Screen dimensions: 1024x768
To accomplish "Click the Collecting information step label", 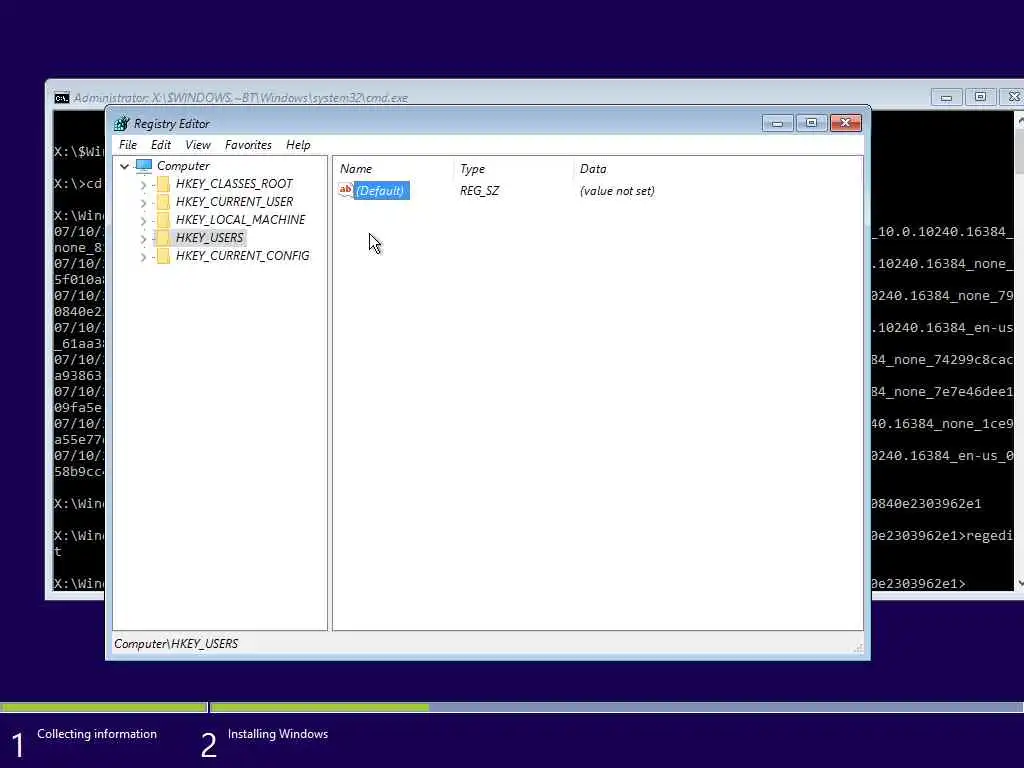I will (97, 734).
